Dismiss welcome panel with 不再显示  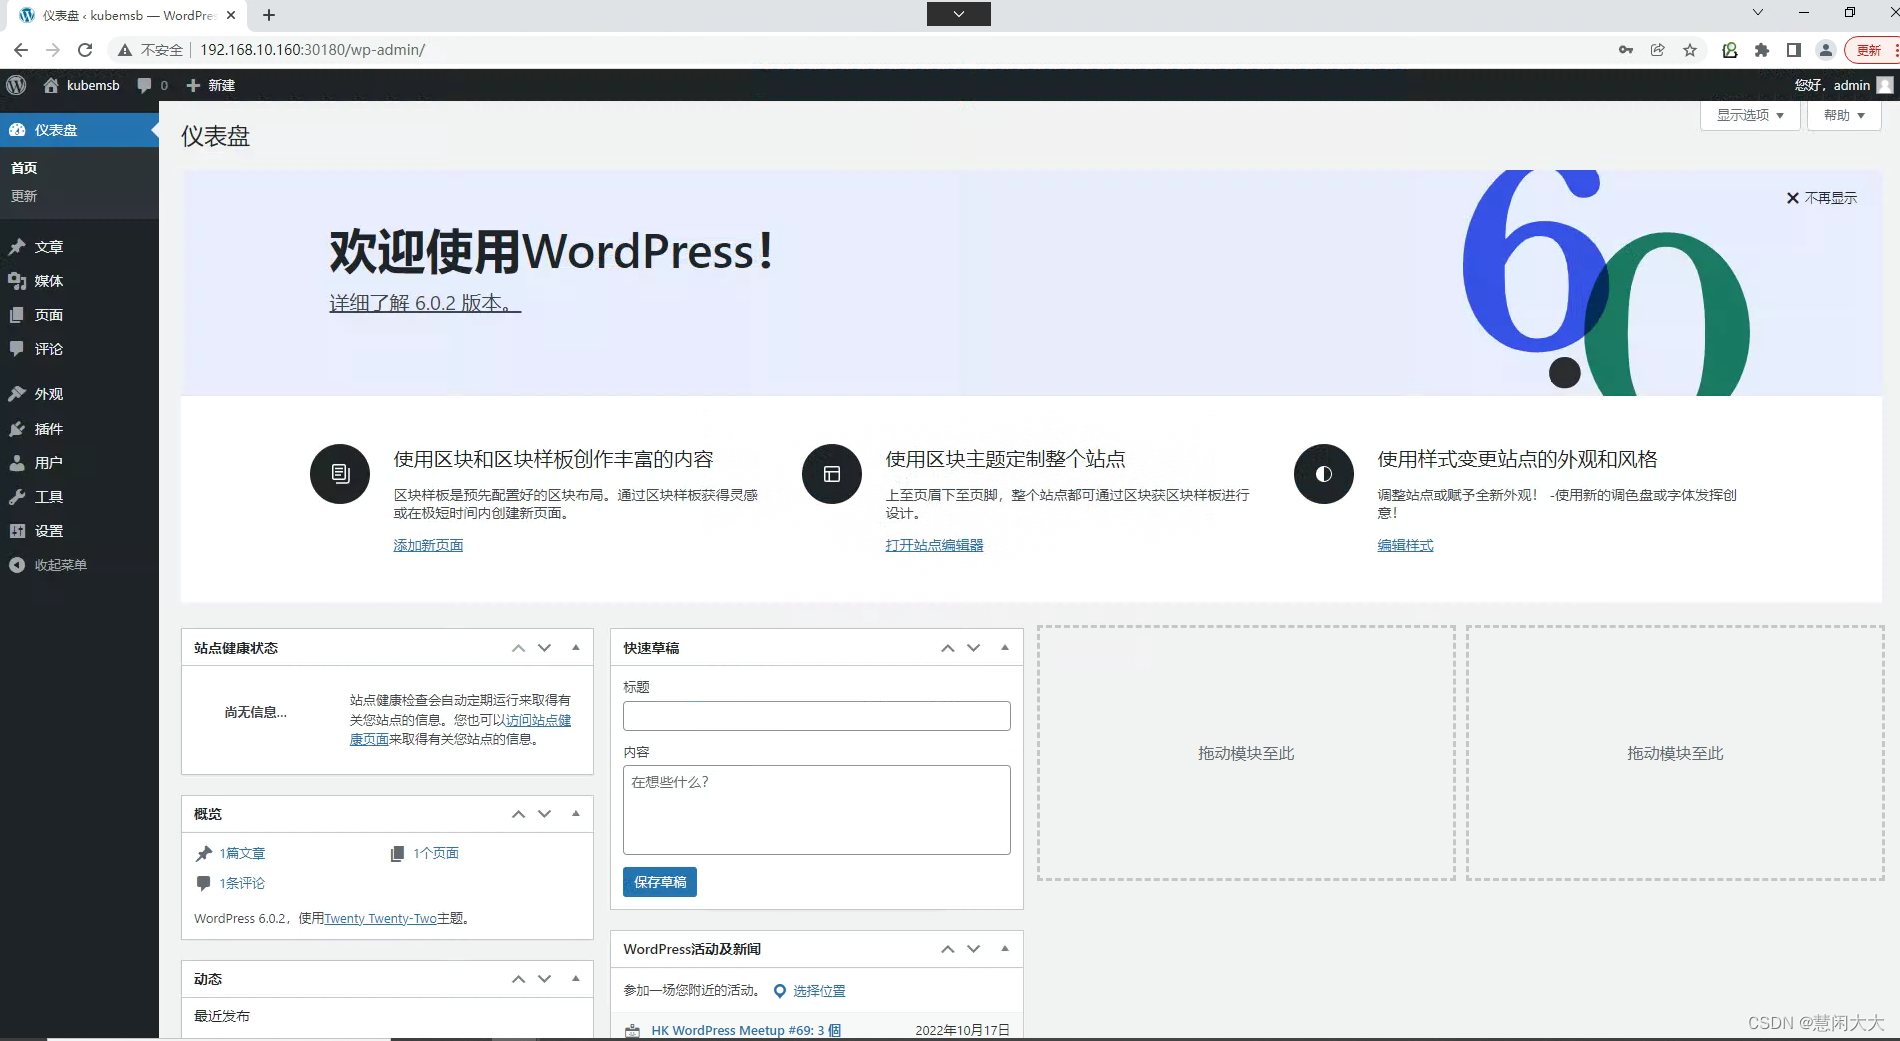coord(1821,198)
